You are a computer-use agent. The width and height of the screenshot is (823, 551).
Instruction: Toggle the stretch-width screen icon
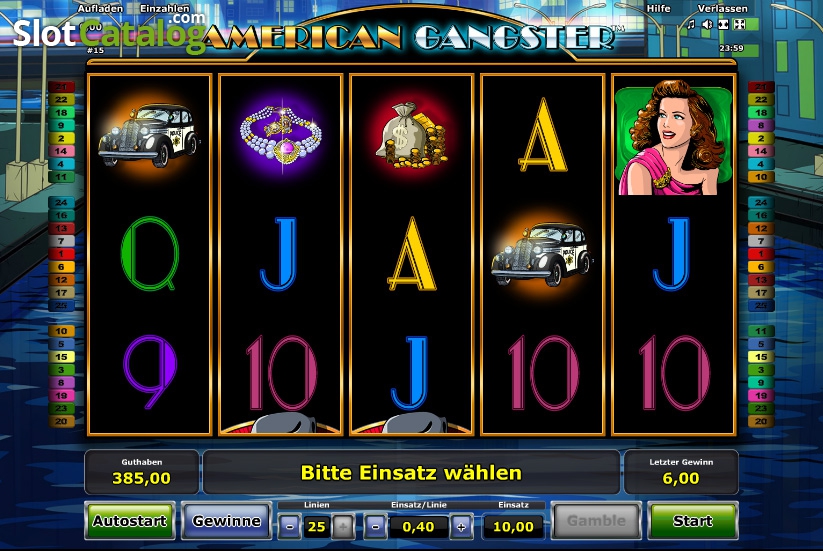723,24
